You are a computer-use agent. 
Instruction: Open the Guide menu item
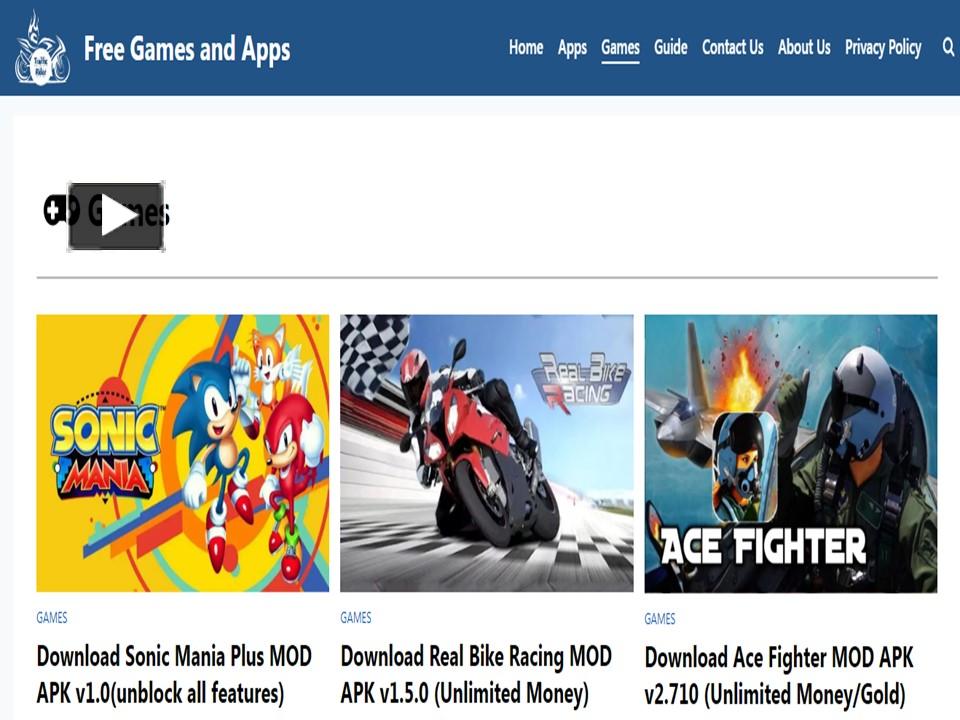[x=670, y=47]
